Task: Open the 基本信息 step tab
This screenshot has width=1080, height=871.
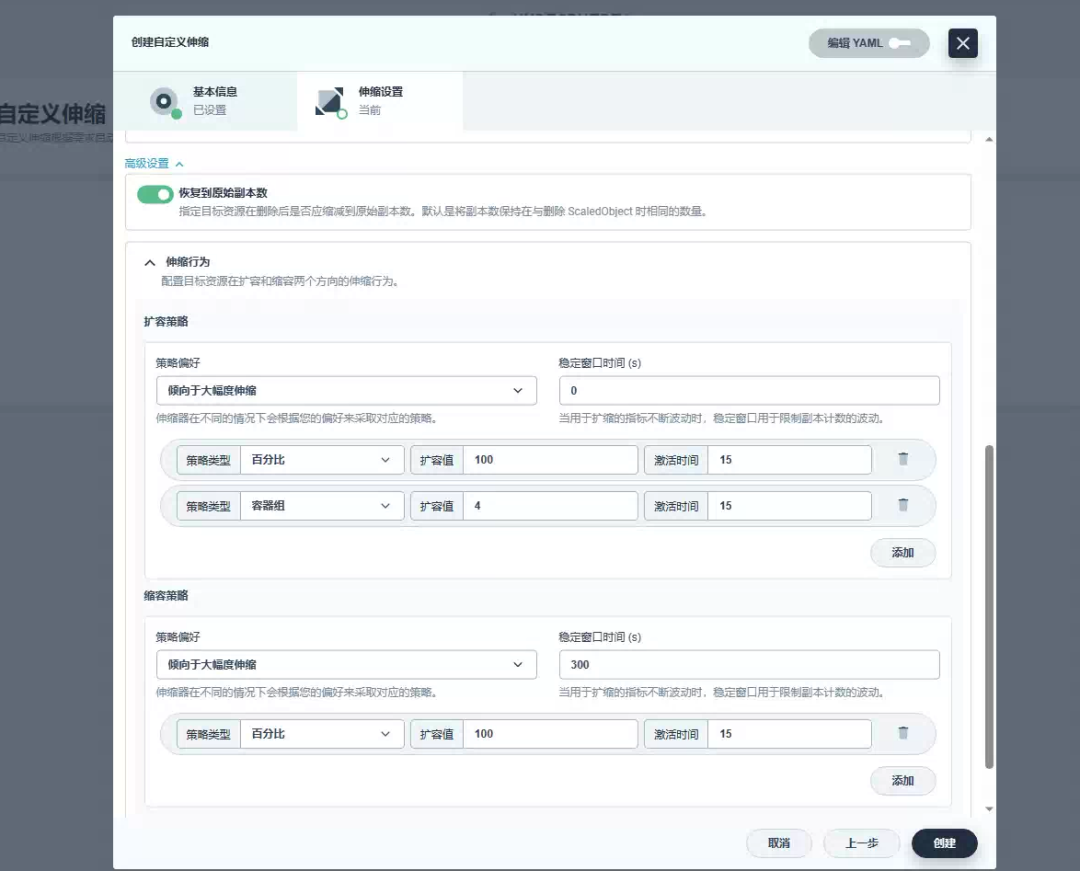Action: click(x=205, y=101)
